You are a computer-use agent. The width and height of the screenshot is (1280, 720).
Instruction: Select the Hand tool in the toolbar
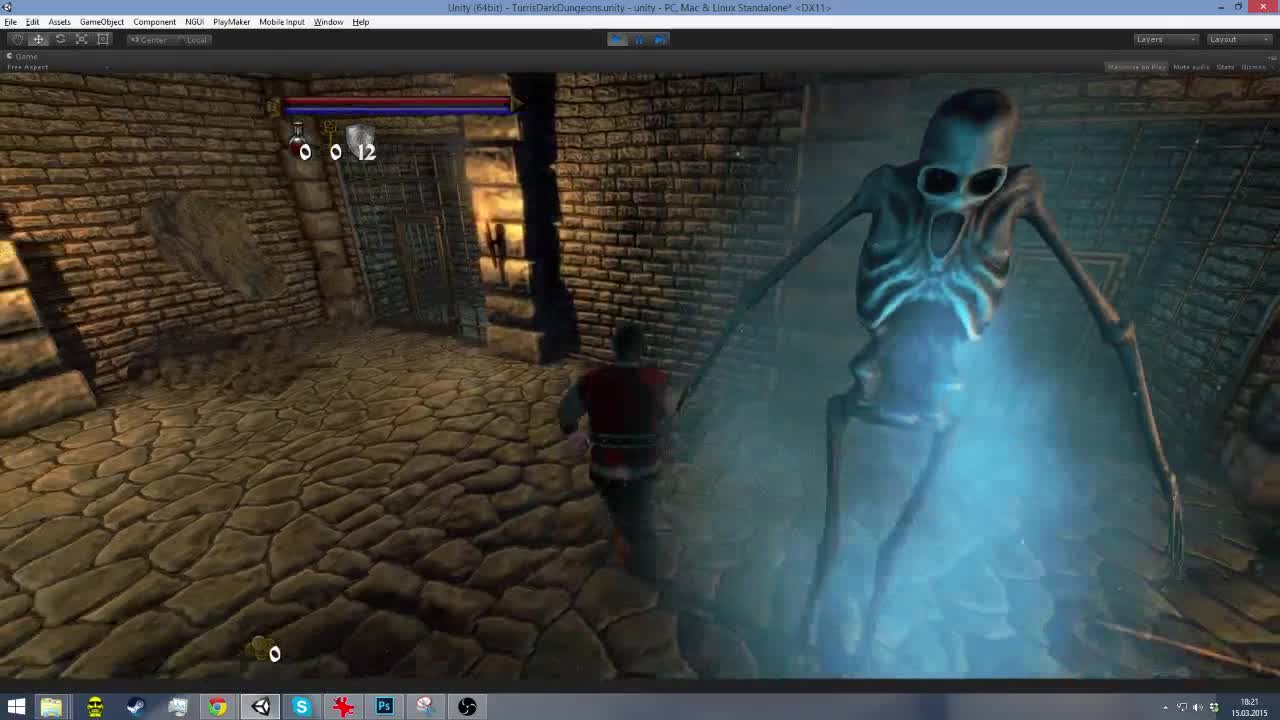[17, 39]
